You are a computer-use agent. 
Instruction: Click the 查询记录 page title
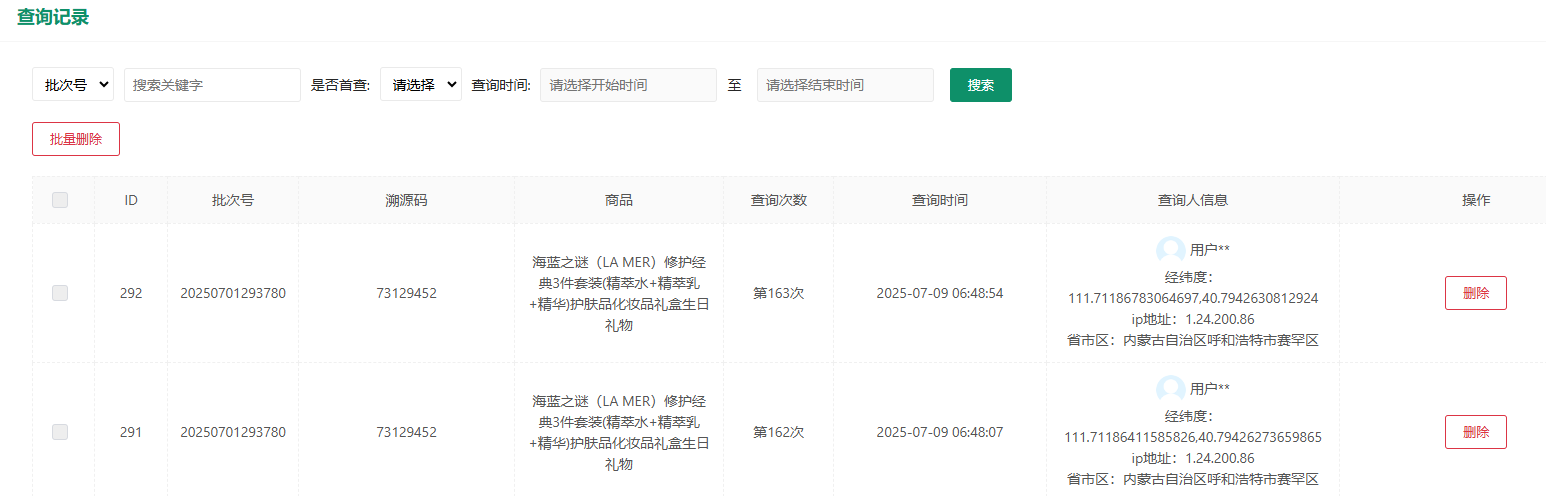coord(53,17)
